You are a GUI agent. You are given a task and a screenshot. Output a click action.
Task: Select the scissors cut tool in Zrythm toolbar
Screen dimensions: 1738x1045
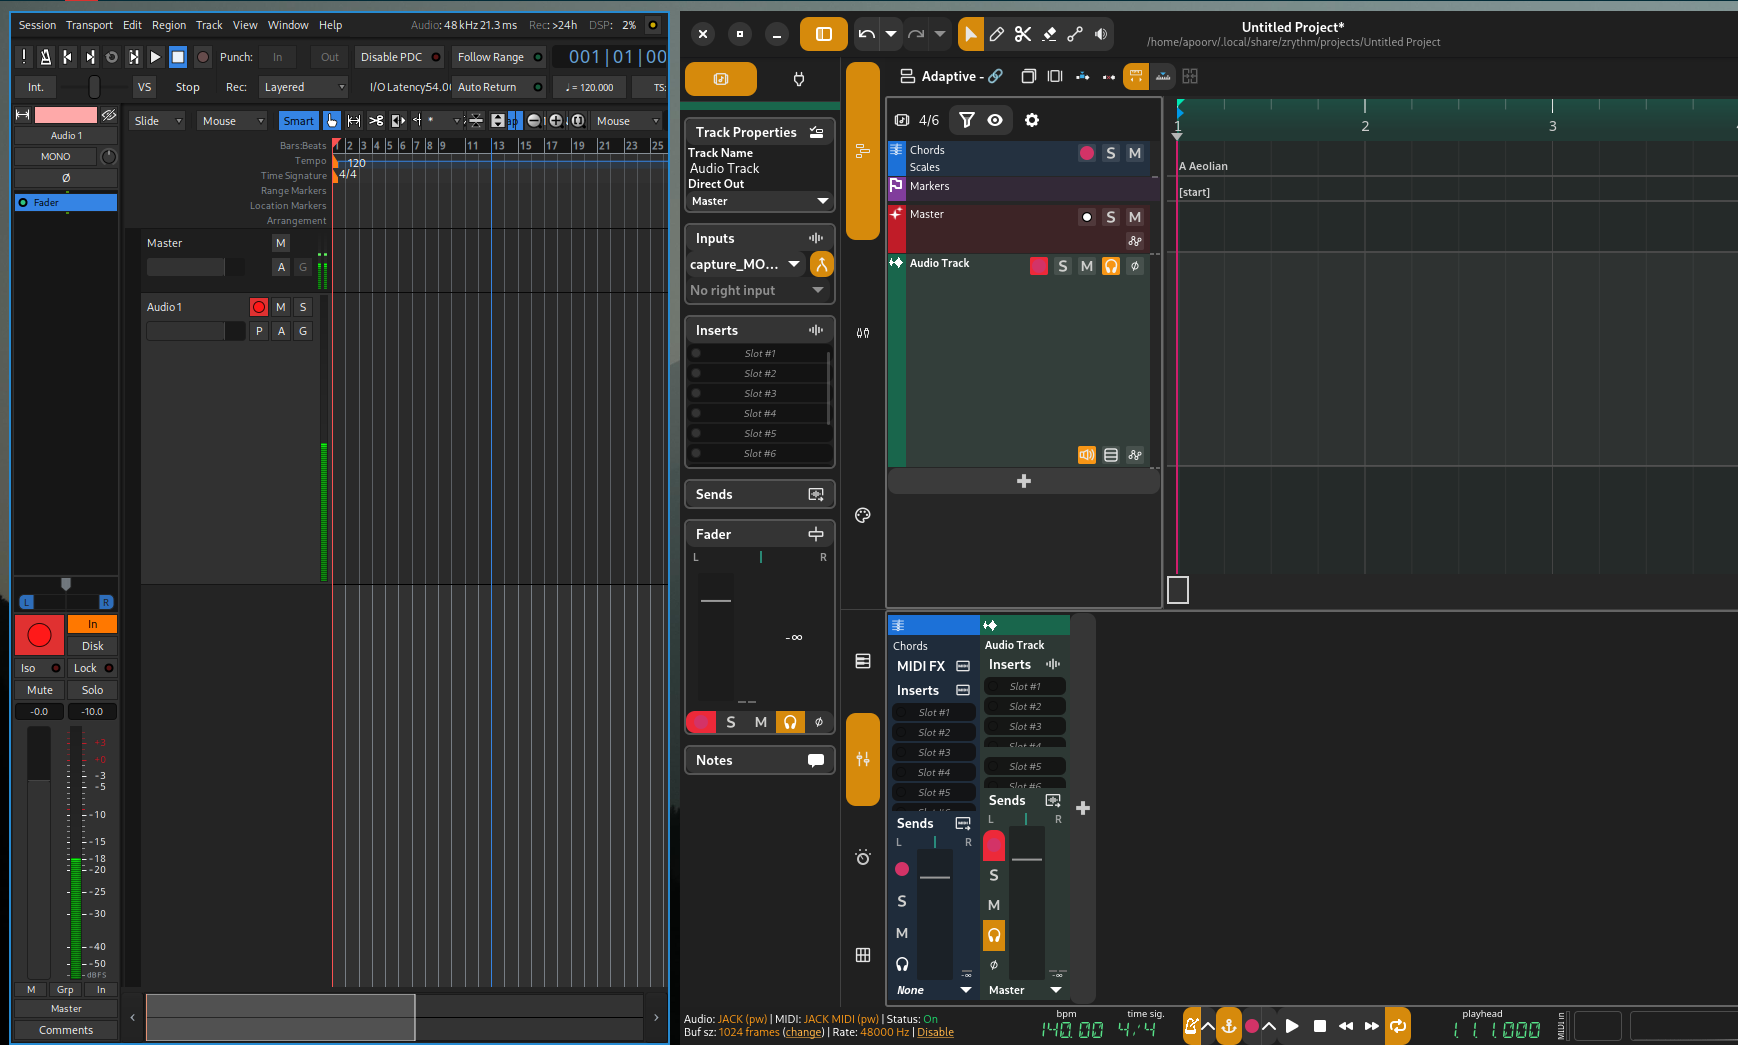click(x=1022, y=34)
